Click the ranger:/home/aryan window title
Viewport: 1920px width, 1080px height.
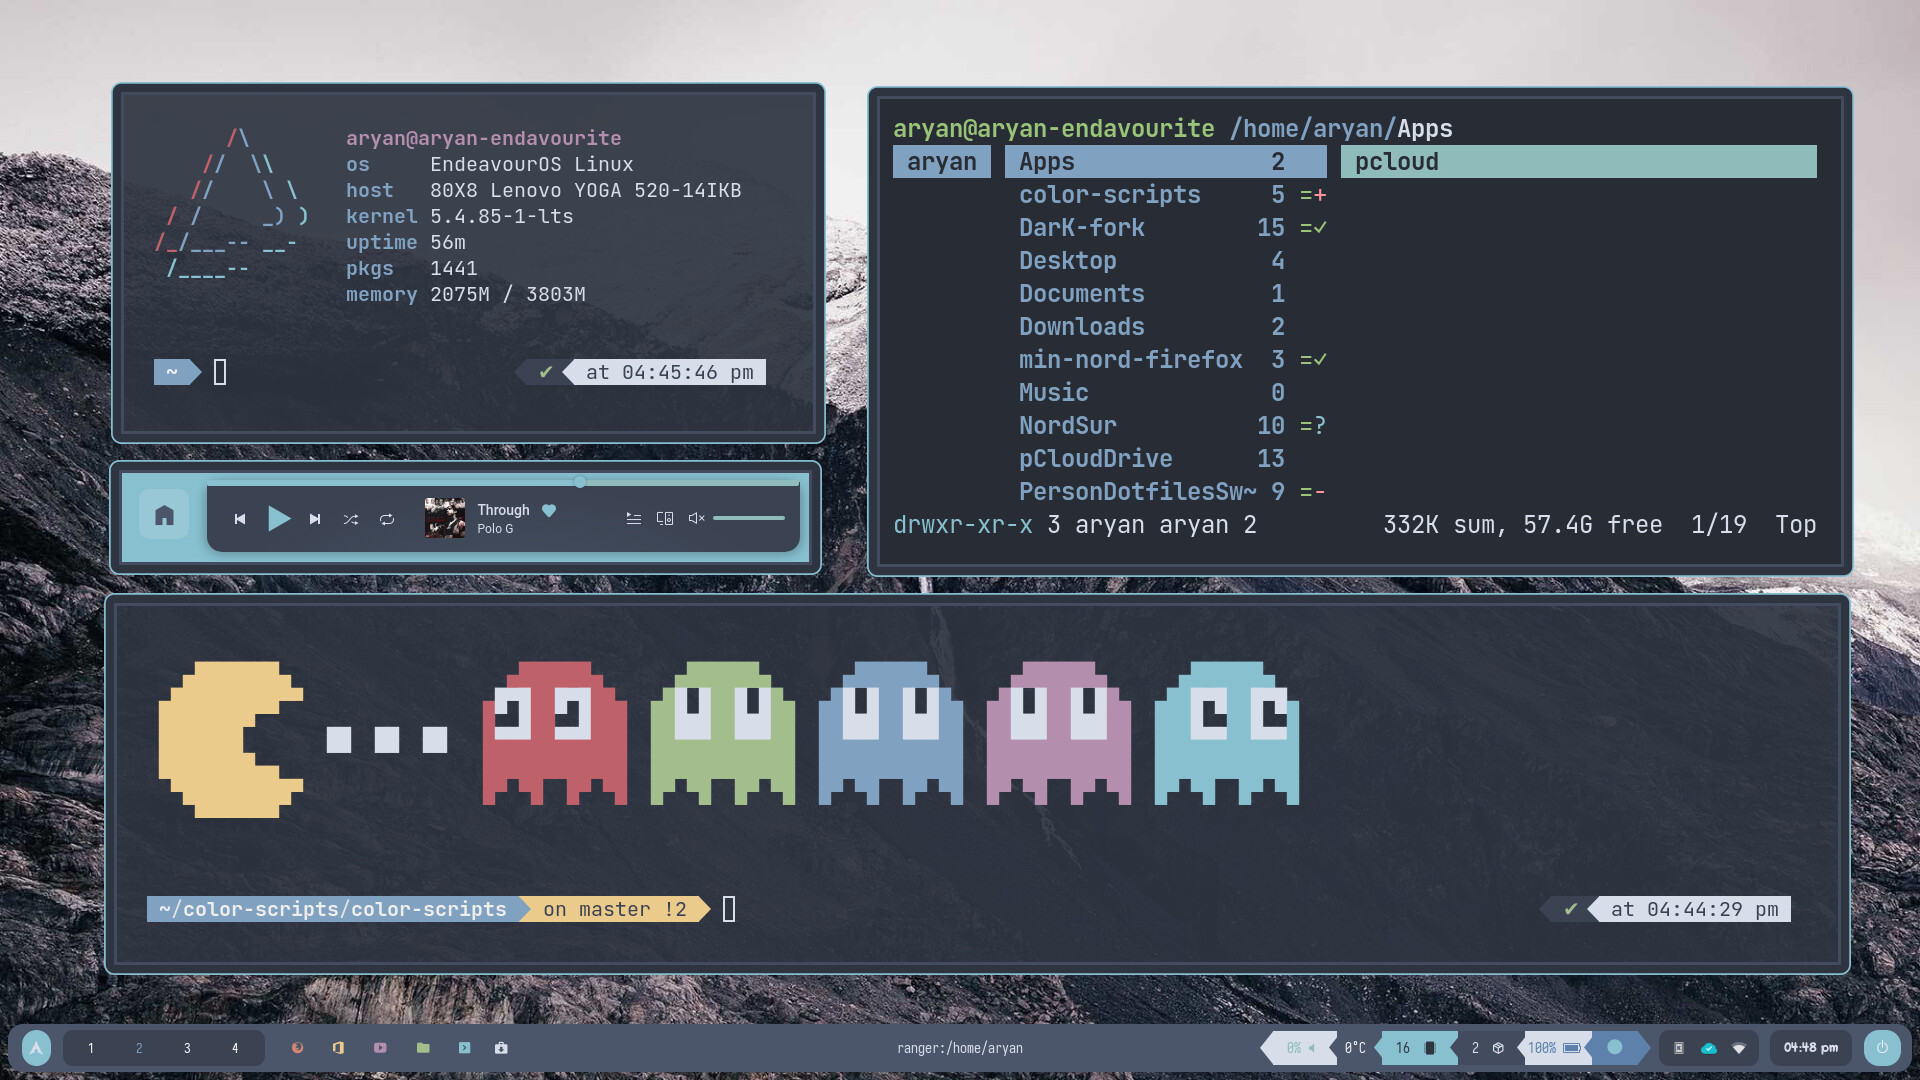pos(960,1048)
